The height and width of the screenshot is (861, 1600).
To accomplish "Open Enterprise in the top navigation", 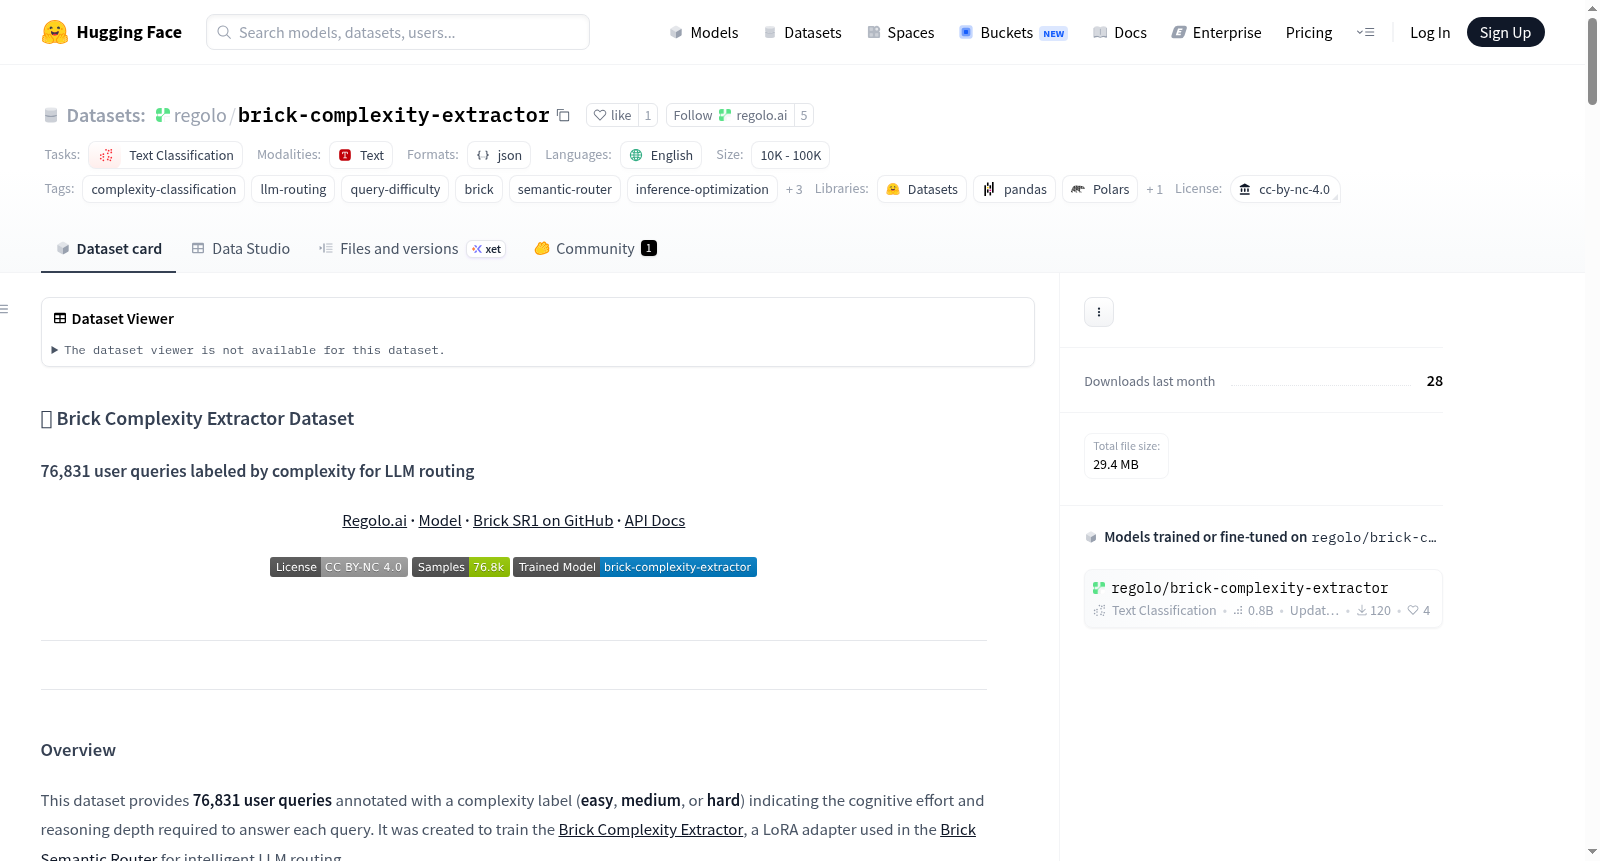I will [x=1216, y=32].
